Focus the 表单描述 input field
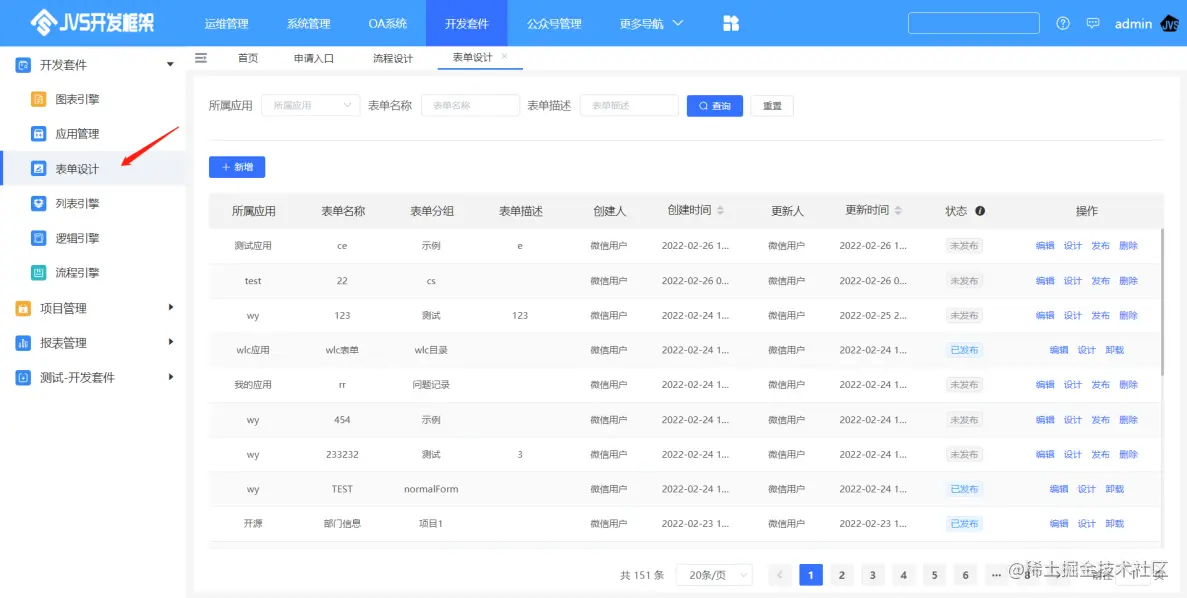Viewport: 1187px width, 598px height. [x=629, y=105]
